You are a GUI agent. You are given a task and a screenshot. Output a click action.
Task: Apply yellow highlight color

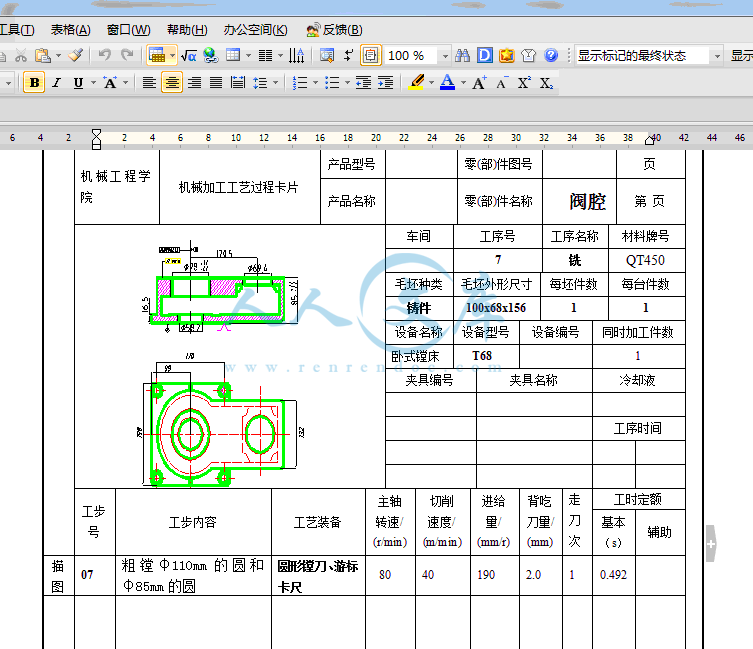[x=416, y=82]
